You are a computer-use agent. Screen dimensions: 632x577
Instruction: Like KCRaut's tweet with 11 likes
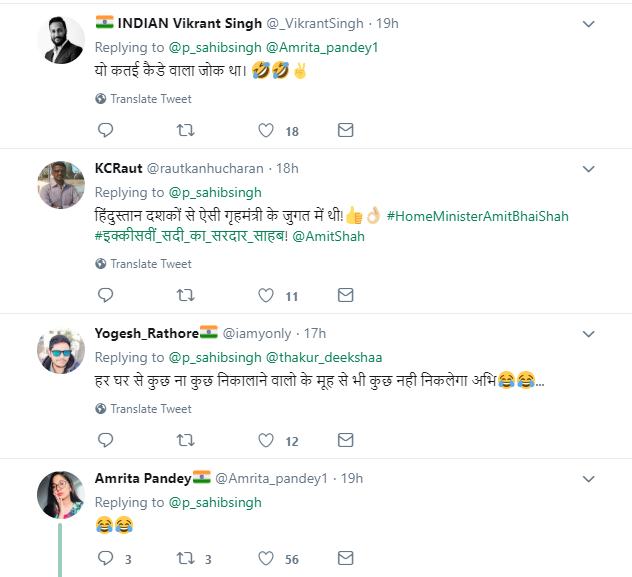[266, 296]
